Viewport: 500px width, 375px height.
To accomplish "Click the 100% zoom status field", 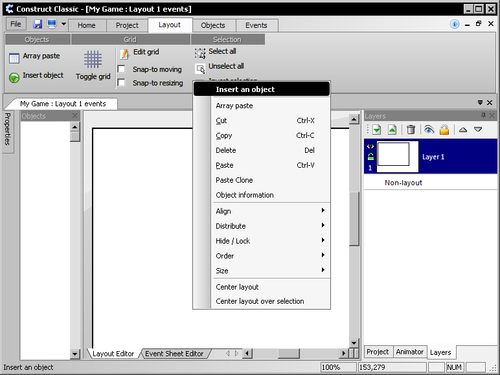I will (338, 367).
